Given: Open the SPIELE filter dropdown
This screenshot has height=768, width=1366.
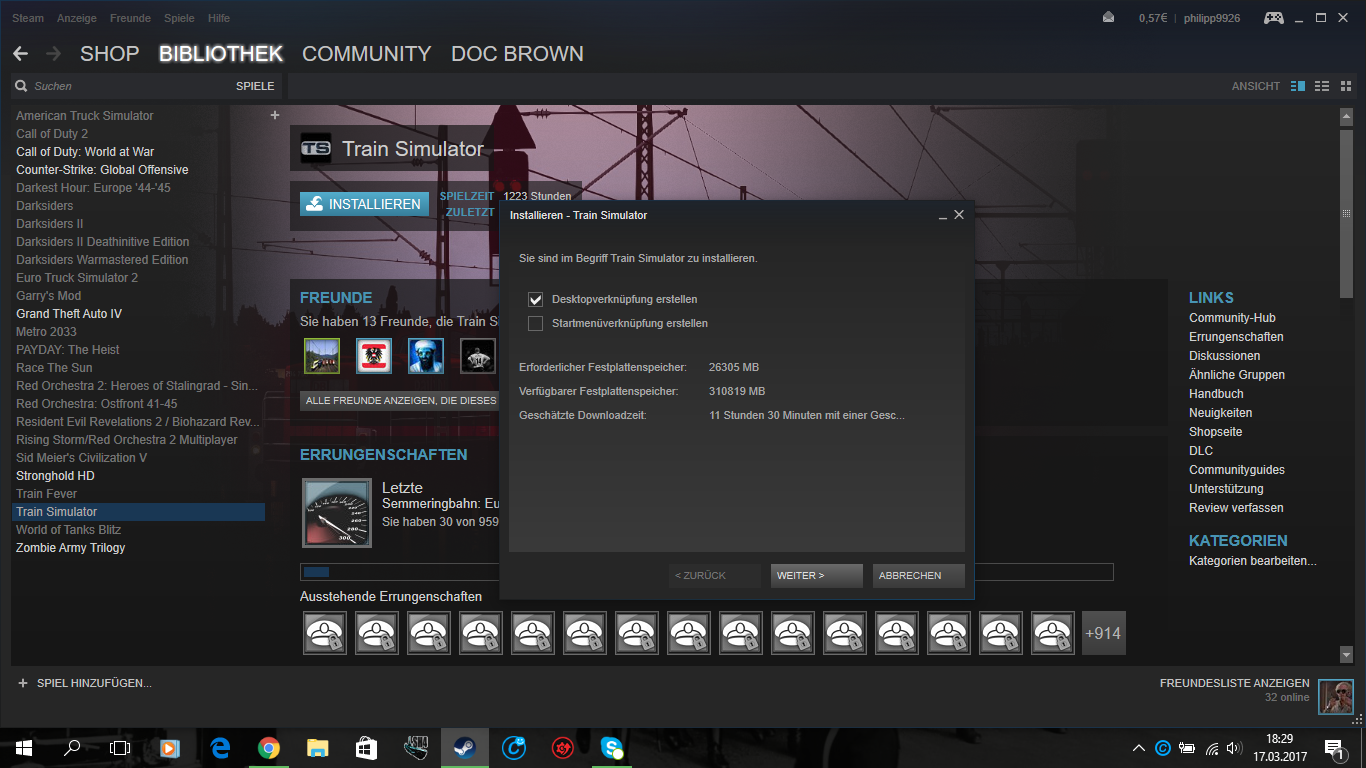Looking at the screenshot, I should point(255,86).
